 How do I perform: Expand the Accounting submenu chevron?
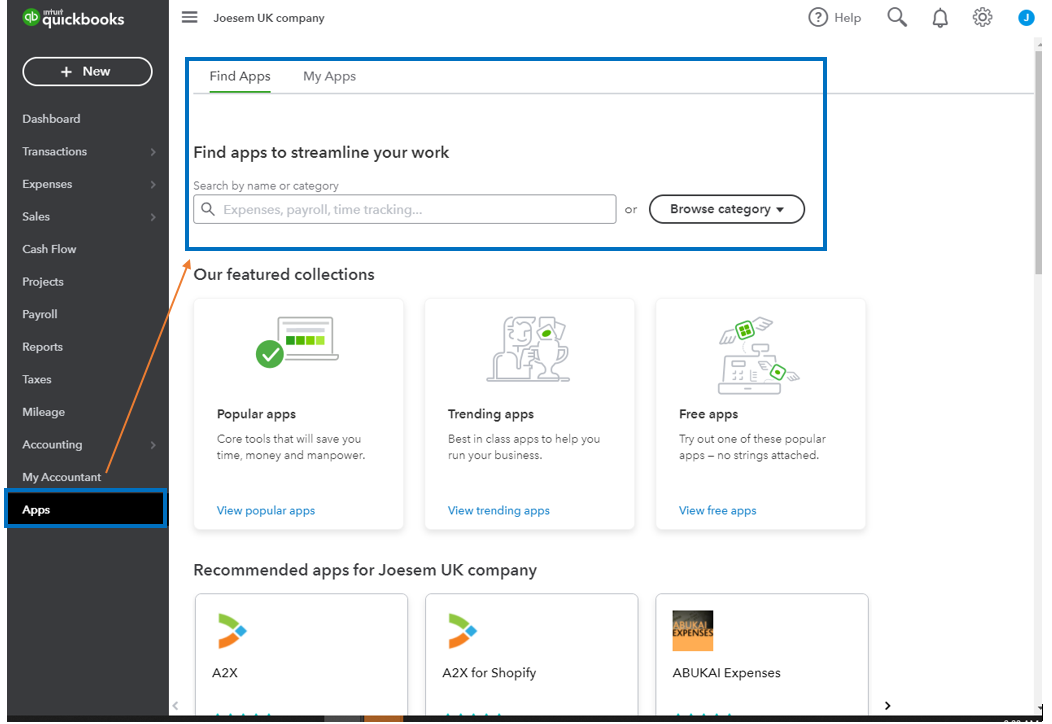click(x=153, y=445)
